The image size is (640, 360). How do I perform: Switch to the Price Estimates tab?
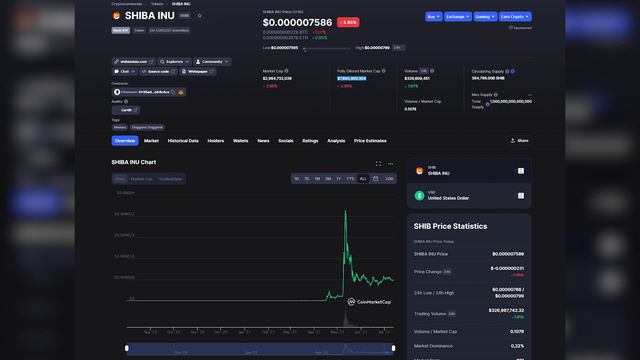click(x=370, y=141)
